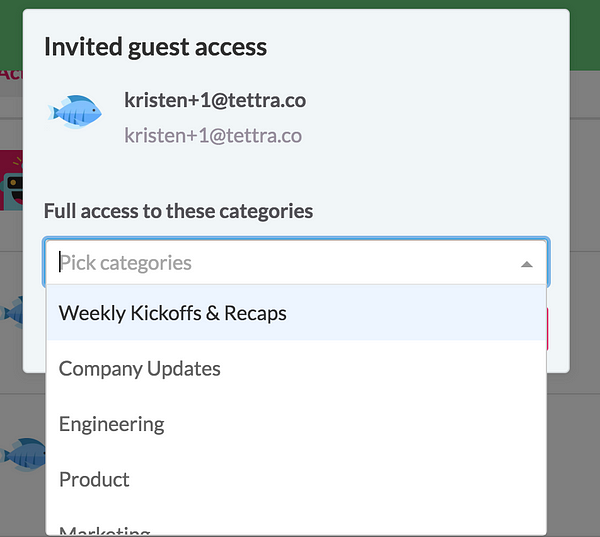The width and height of the screenshot is (600, 537).
Task: Click the gray kristen+1@tettra.co email text
Action: coord(213,135)
